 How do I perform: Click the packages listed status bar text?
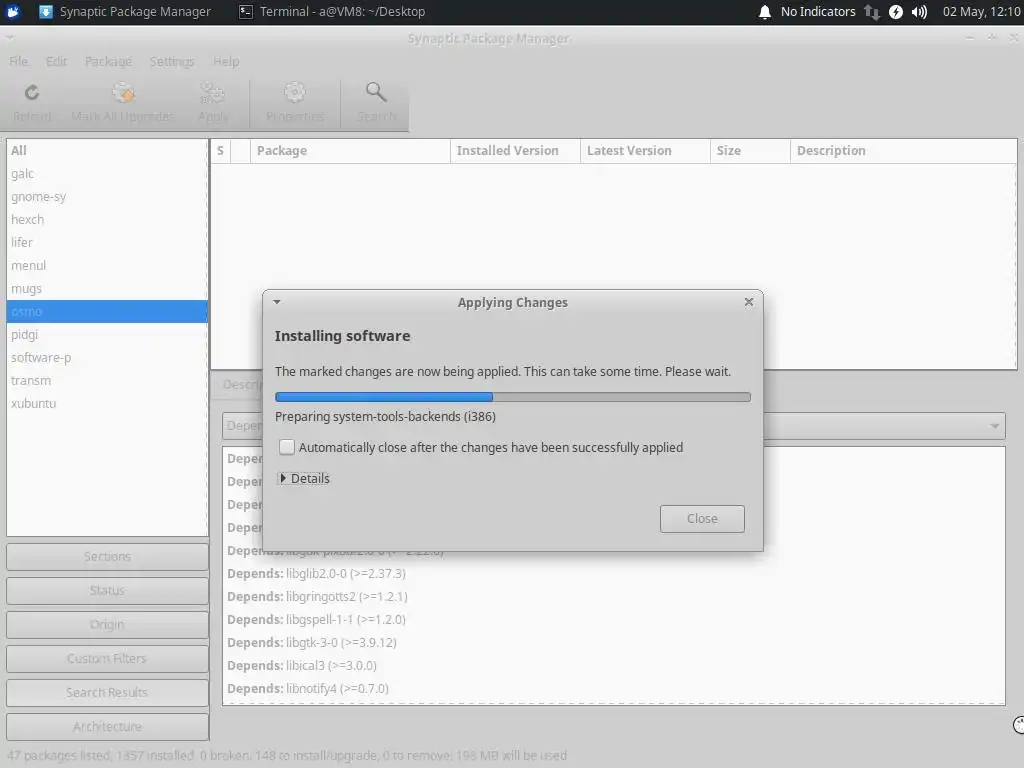click(287, 756)
